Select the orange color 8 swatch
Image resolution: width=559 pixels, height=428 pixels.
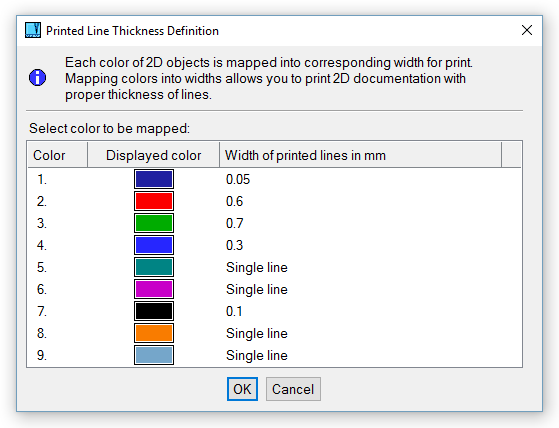pyautogui.click(x=154, y=333)
